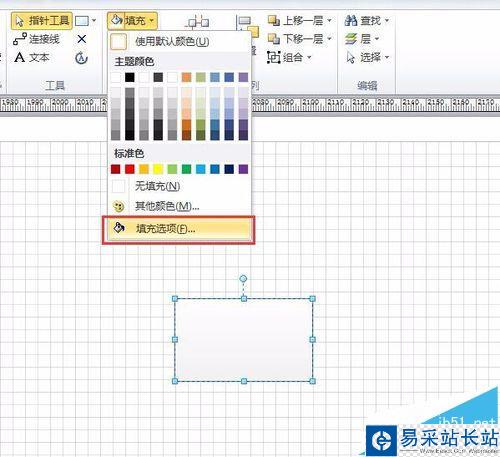Screen dimensions: 500x457
Task: Select the yellow standard color swatch
Action: pyautogui.click(x=158, y=169)
